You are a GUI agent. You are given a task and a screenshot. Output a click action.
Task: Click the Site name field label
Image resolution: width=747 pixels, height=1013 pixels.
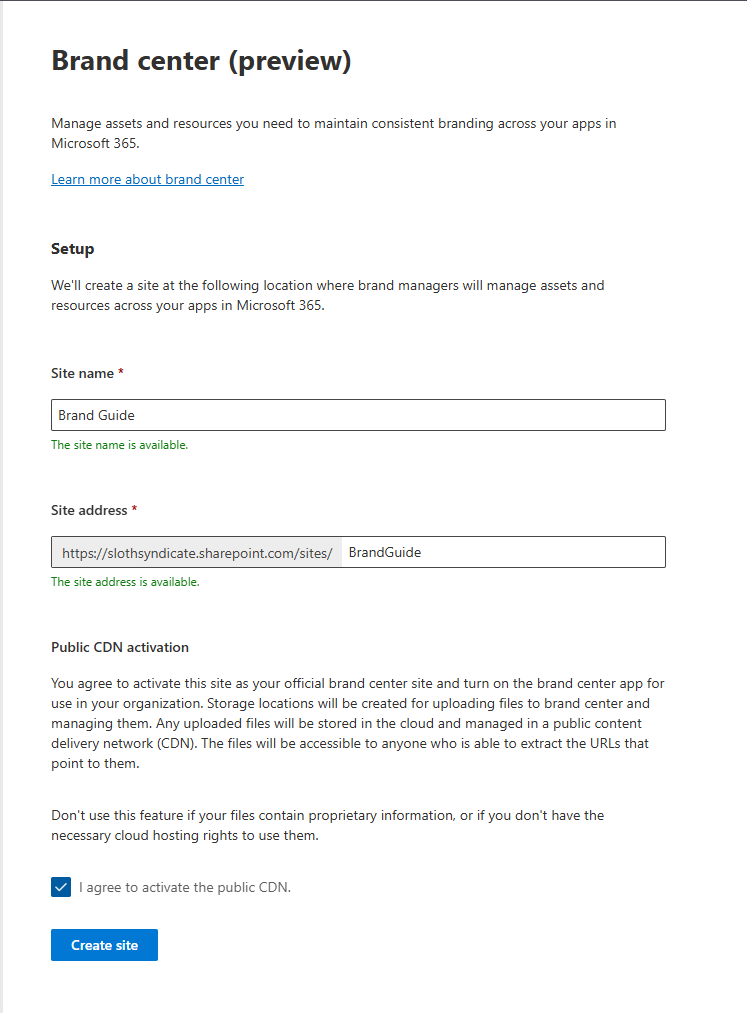point(82,373)
